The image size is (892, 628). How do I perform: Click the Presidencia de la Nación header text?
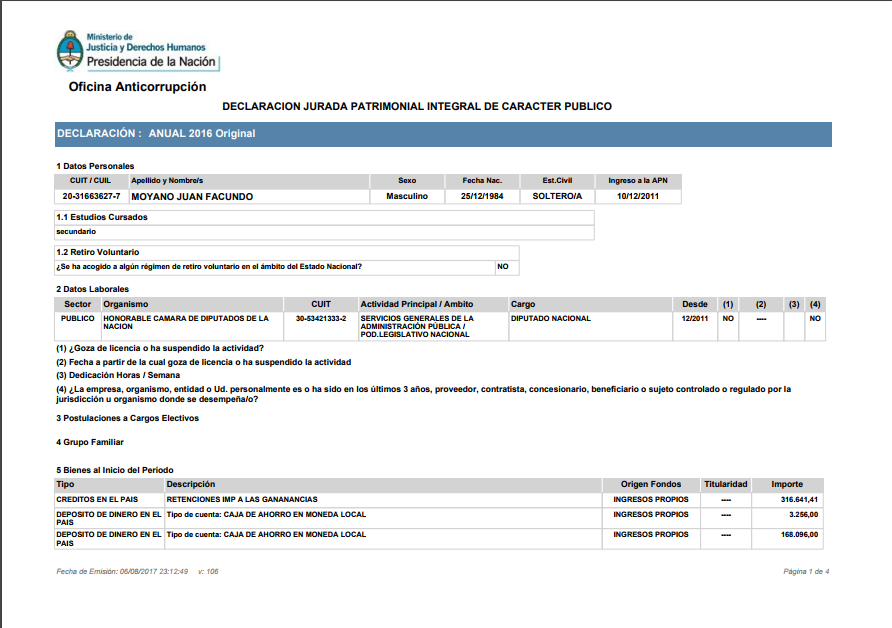tap(151, 62)
